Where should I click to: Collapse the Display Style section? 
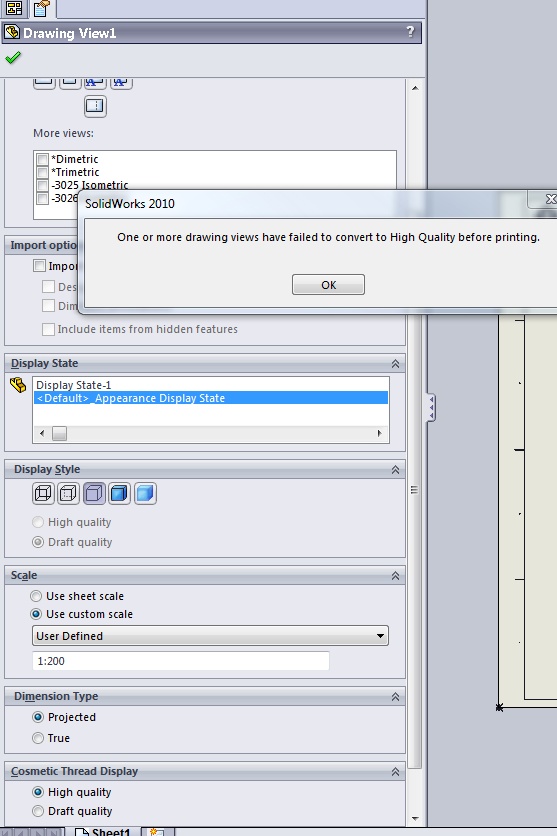(x=395, y=470)
